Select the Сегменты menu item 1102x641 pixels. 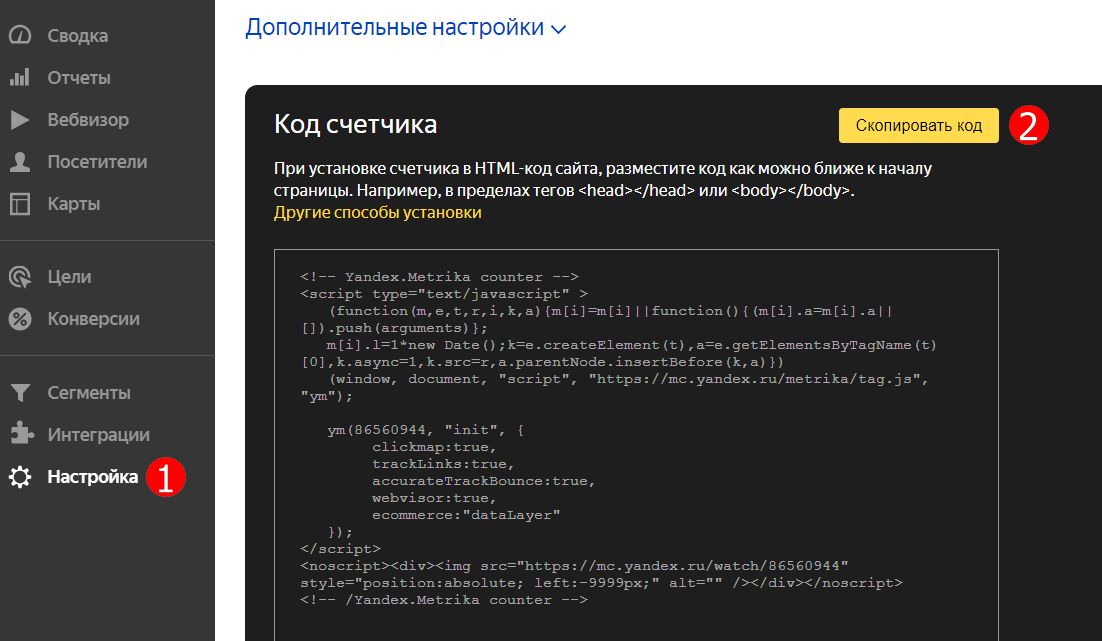coord(89,393)
